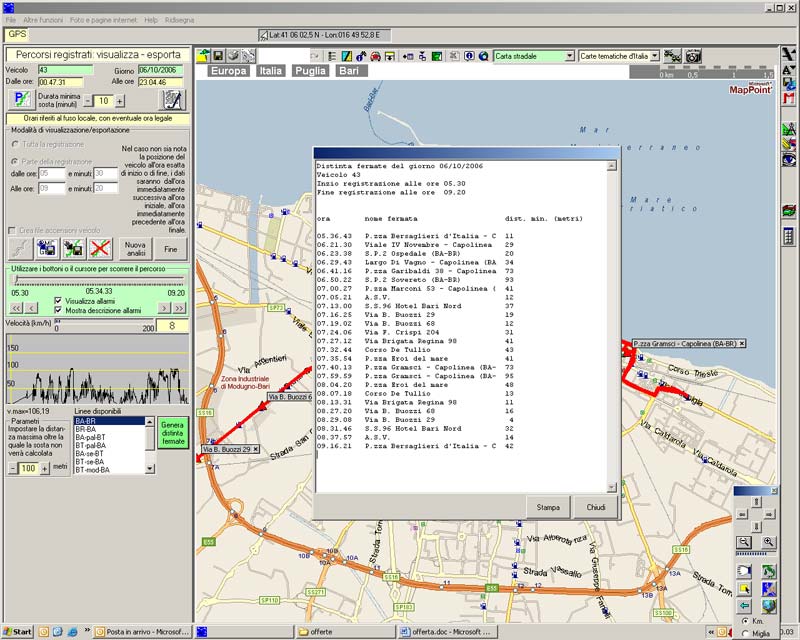Screen dimensions: 800x640
Task: Zoom out with the magnifier minus icon
Action: pyautogui.click(x=744, y=543)
